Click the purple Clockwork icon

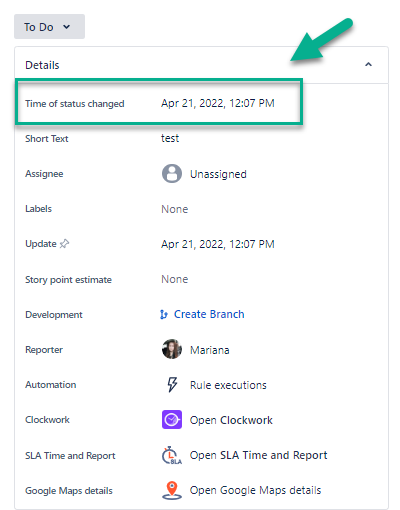point(172,419)
